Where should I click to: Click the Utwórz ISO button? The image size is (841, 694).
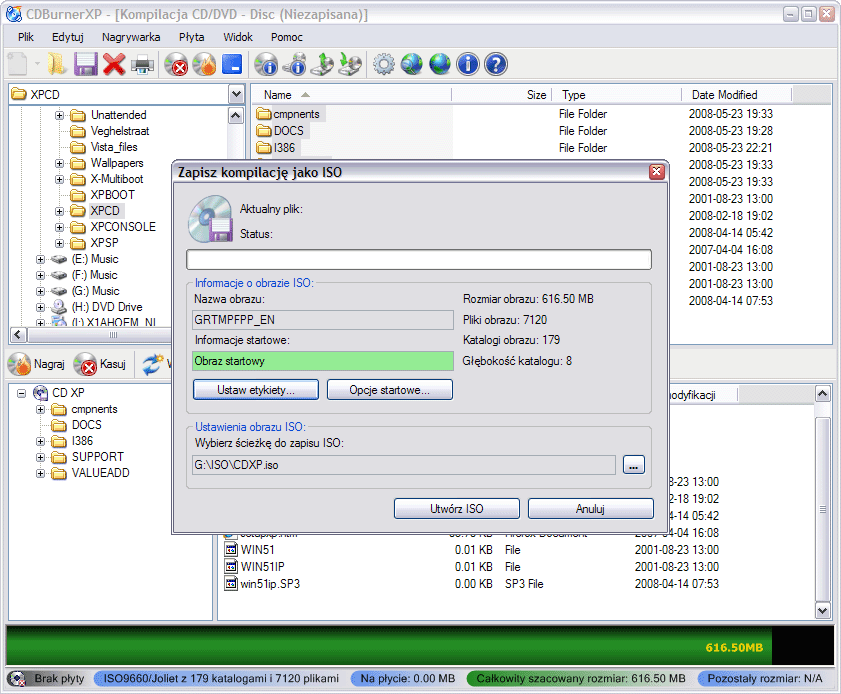pyautogui.click(x=456, y=508)
